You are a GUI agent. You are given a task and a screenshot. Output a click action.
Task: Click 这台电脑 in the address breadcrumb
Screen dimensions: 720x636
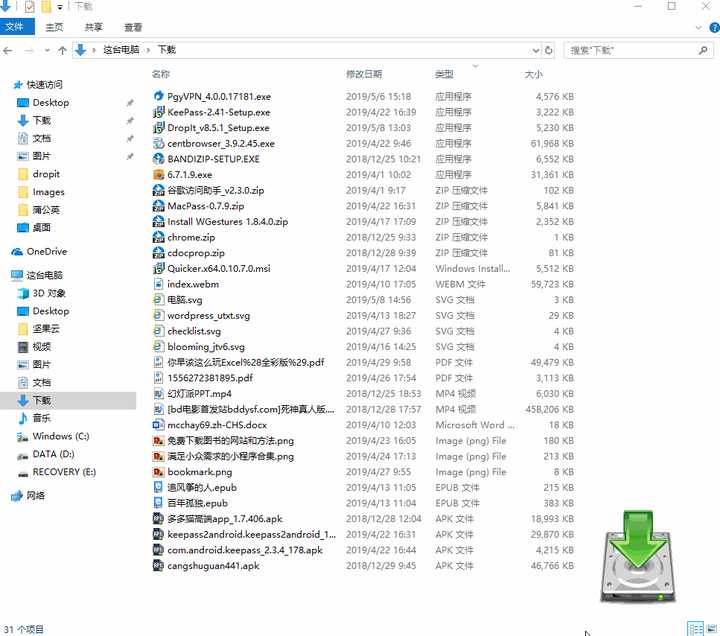pos(121,50)
